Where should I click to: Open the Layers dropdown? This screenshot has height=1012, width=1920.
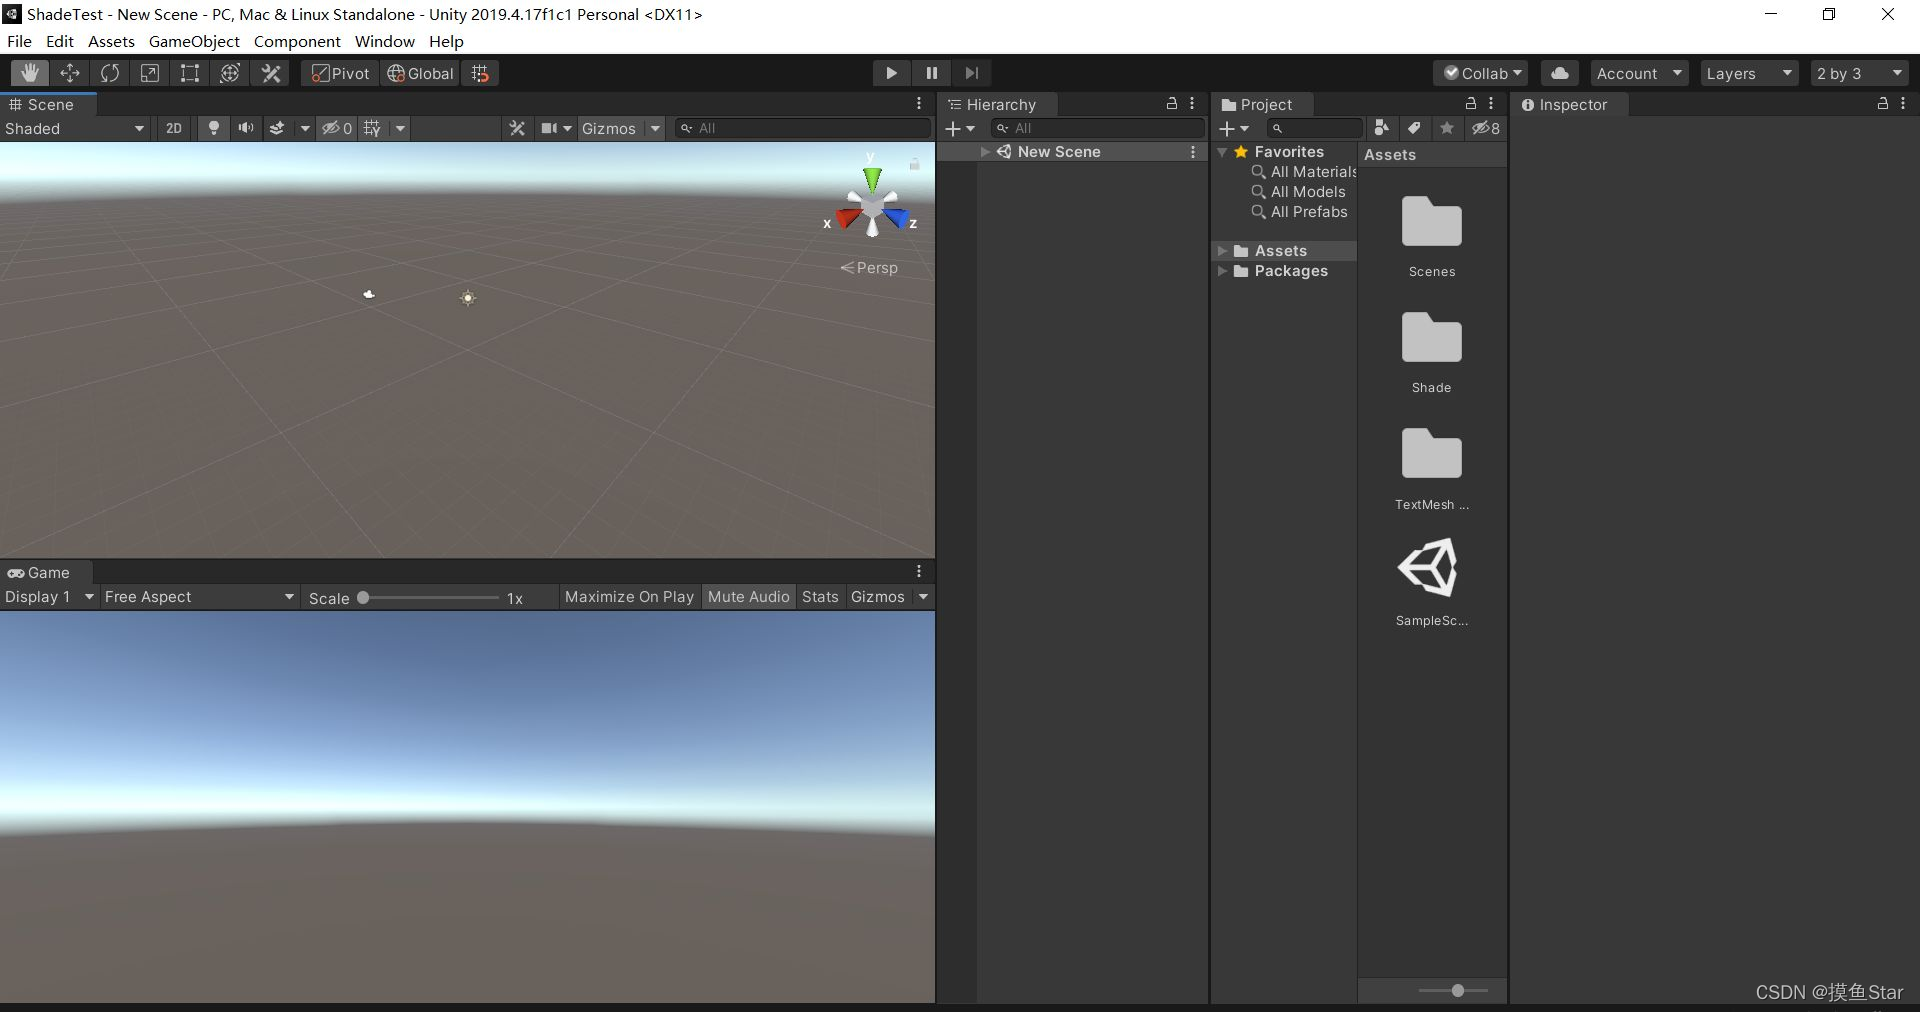(x=1749, y=73)
